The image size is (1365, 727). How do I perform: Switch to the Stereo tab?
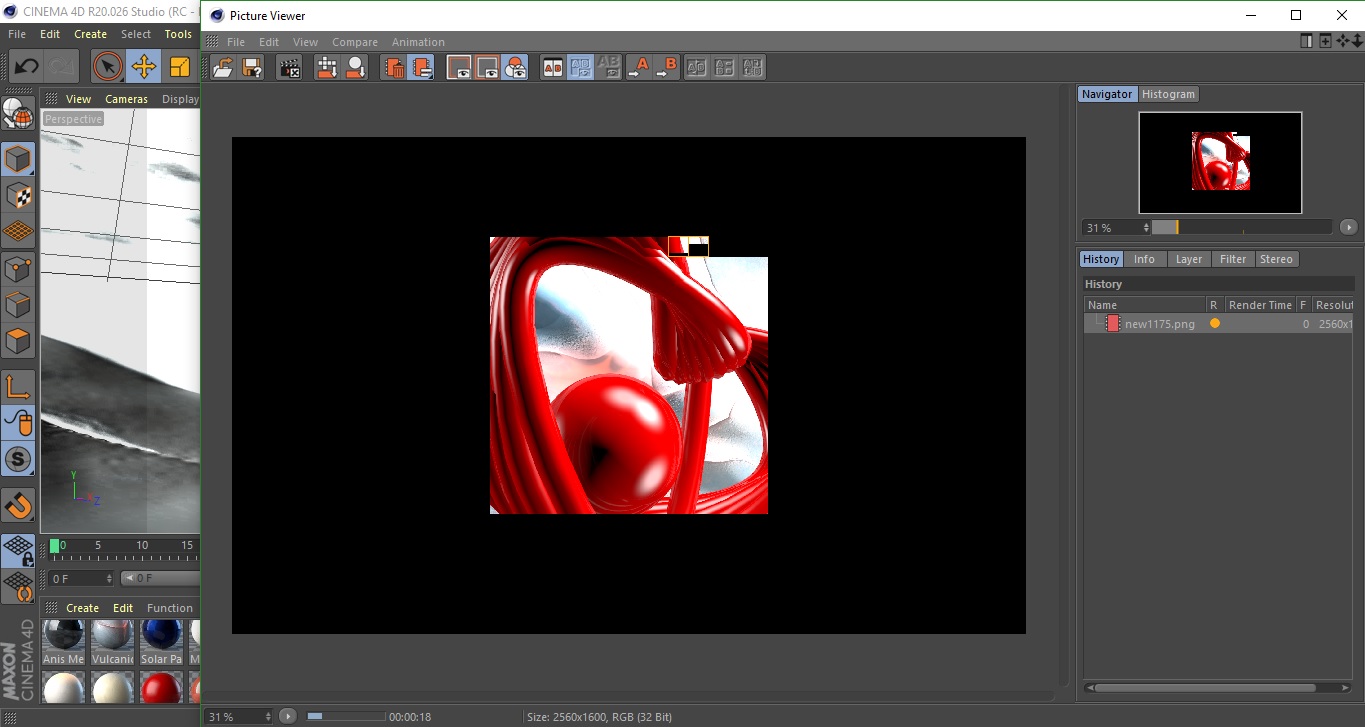1276,259
